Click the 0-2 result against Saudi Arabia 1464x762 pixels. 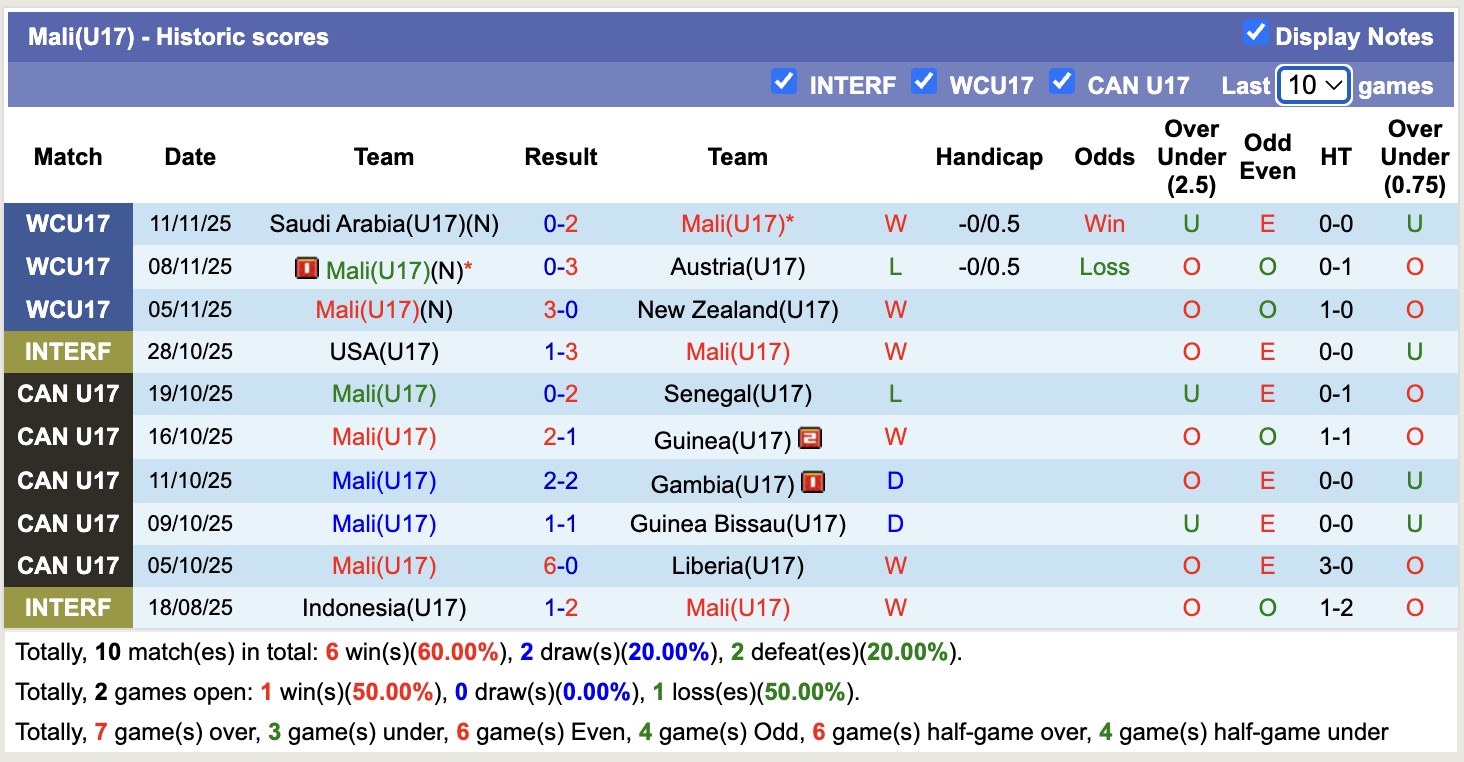coord(561,224)
